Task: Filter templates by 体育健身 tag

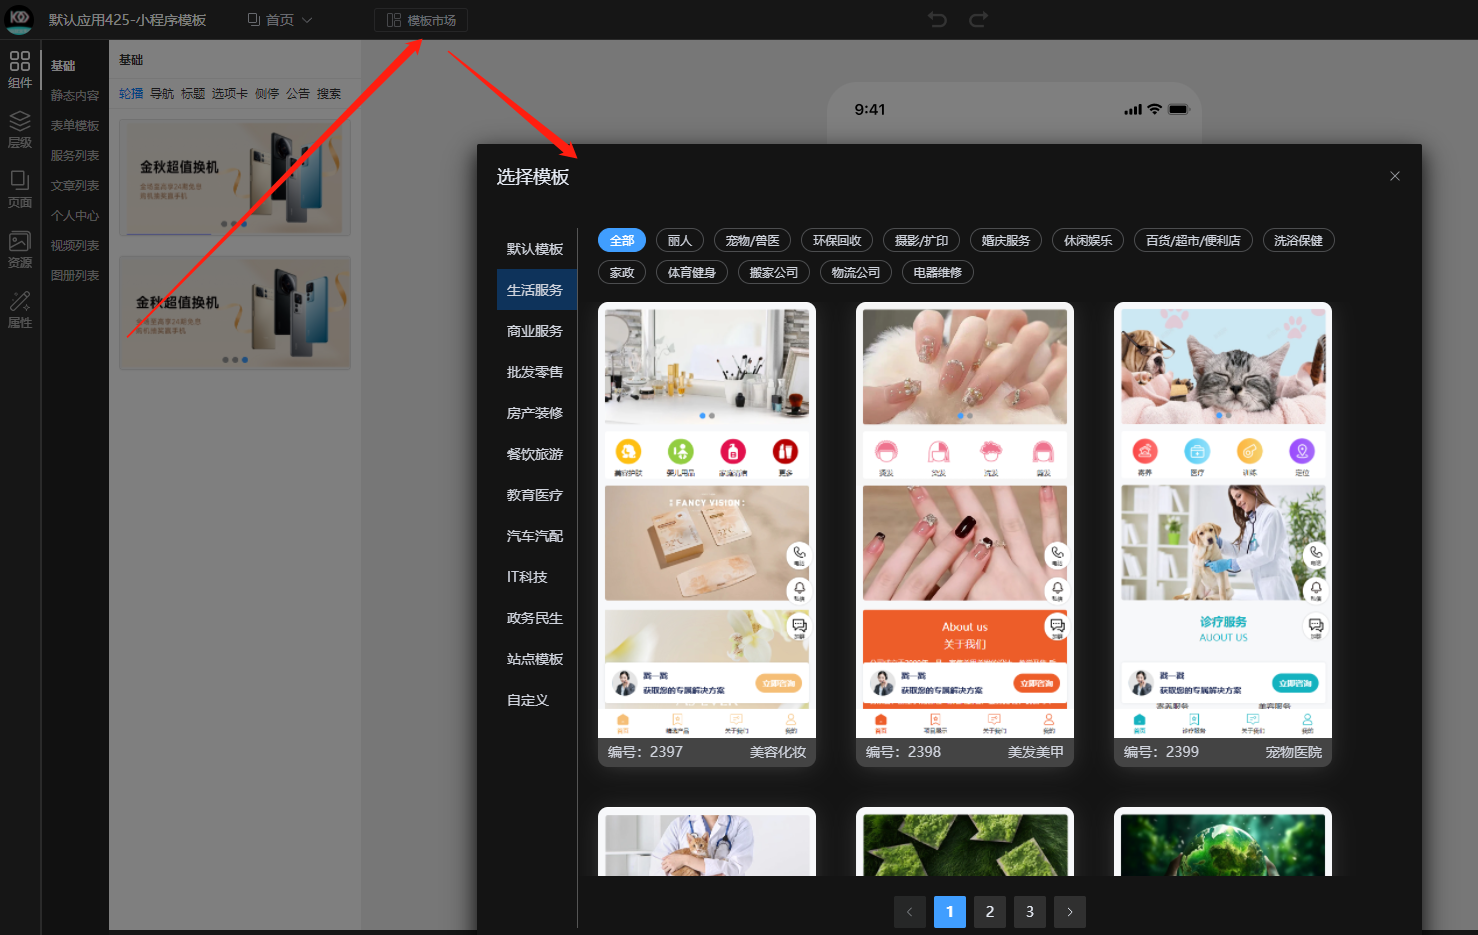Action: [x=692, y=272]
